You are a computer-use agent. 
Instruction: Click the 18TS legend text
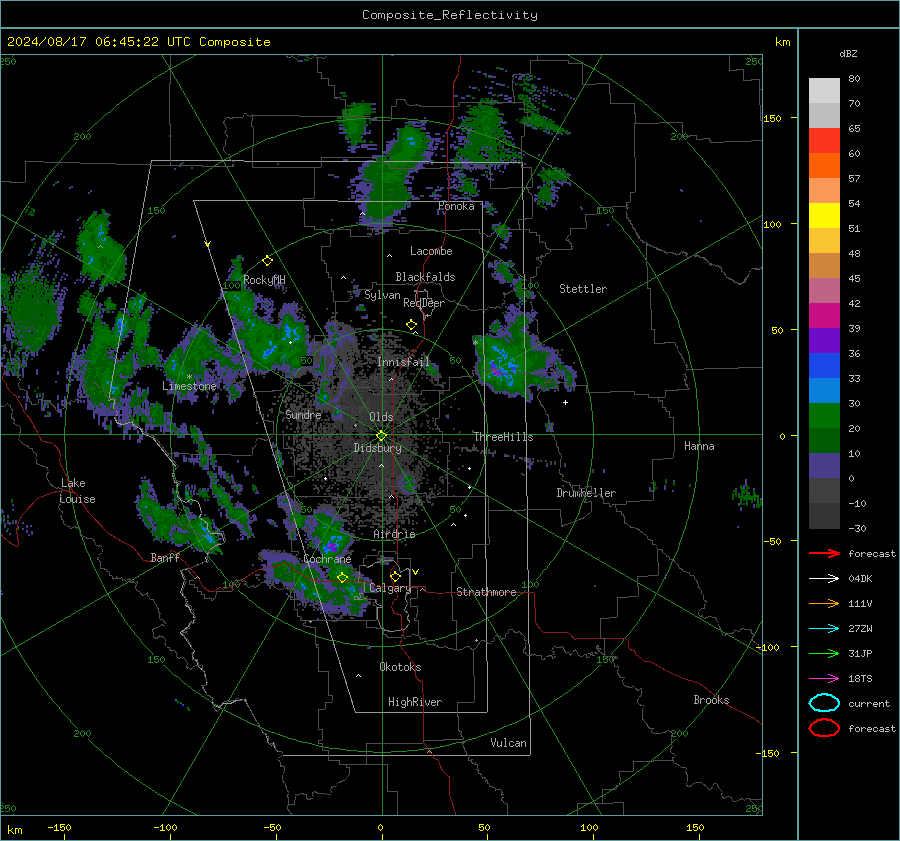coord(860,679)
